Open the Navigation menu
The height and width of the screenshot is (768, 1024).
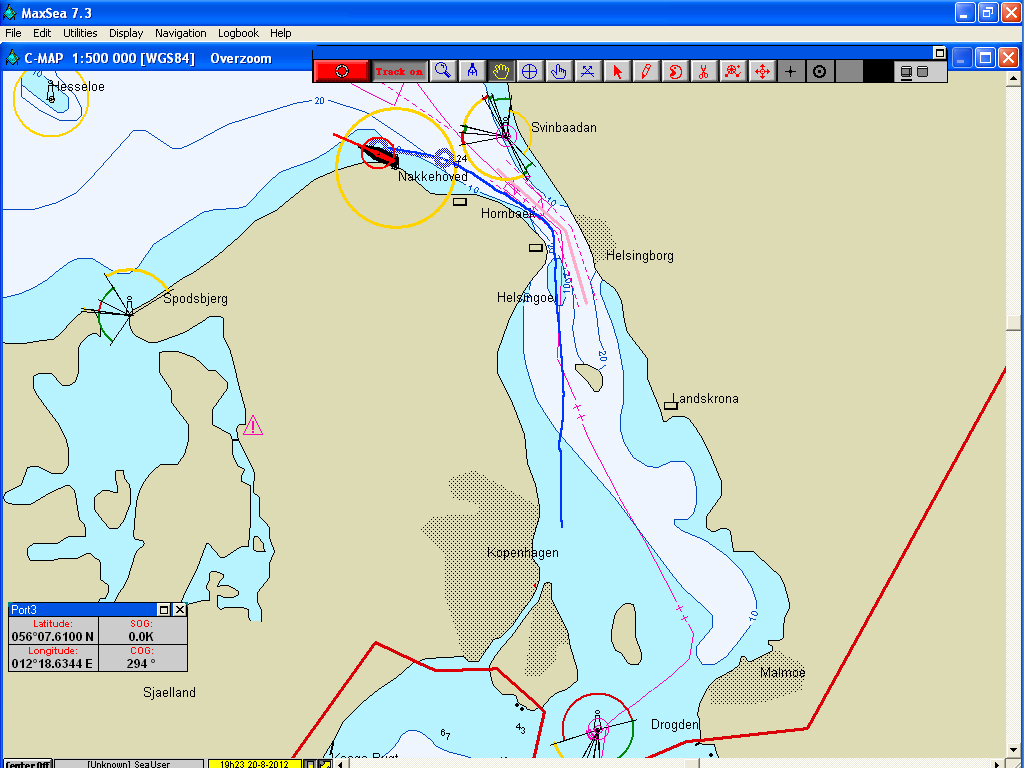(180, 33)
